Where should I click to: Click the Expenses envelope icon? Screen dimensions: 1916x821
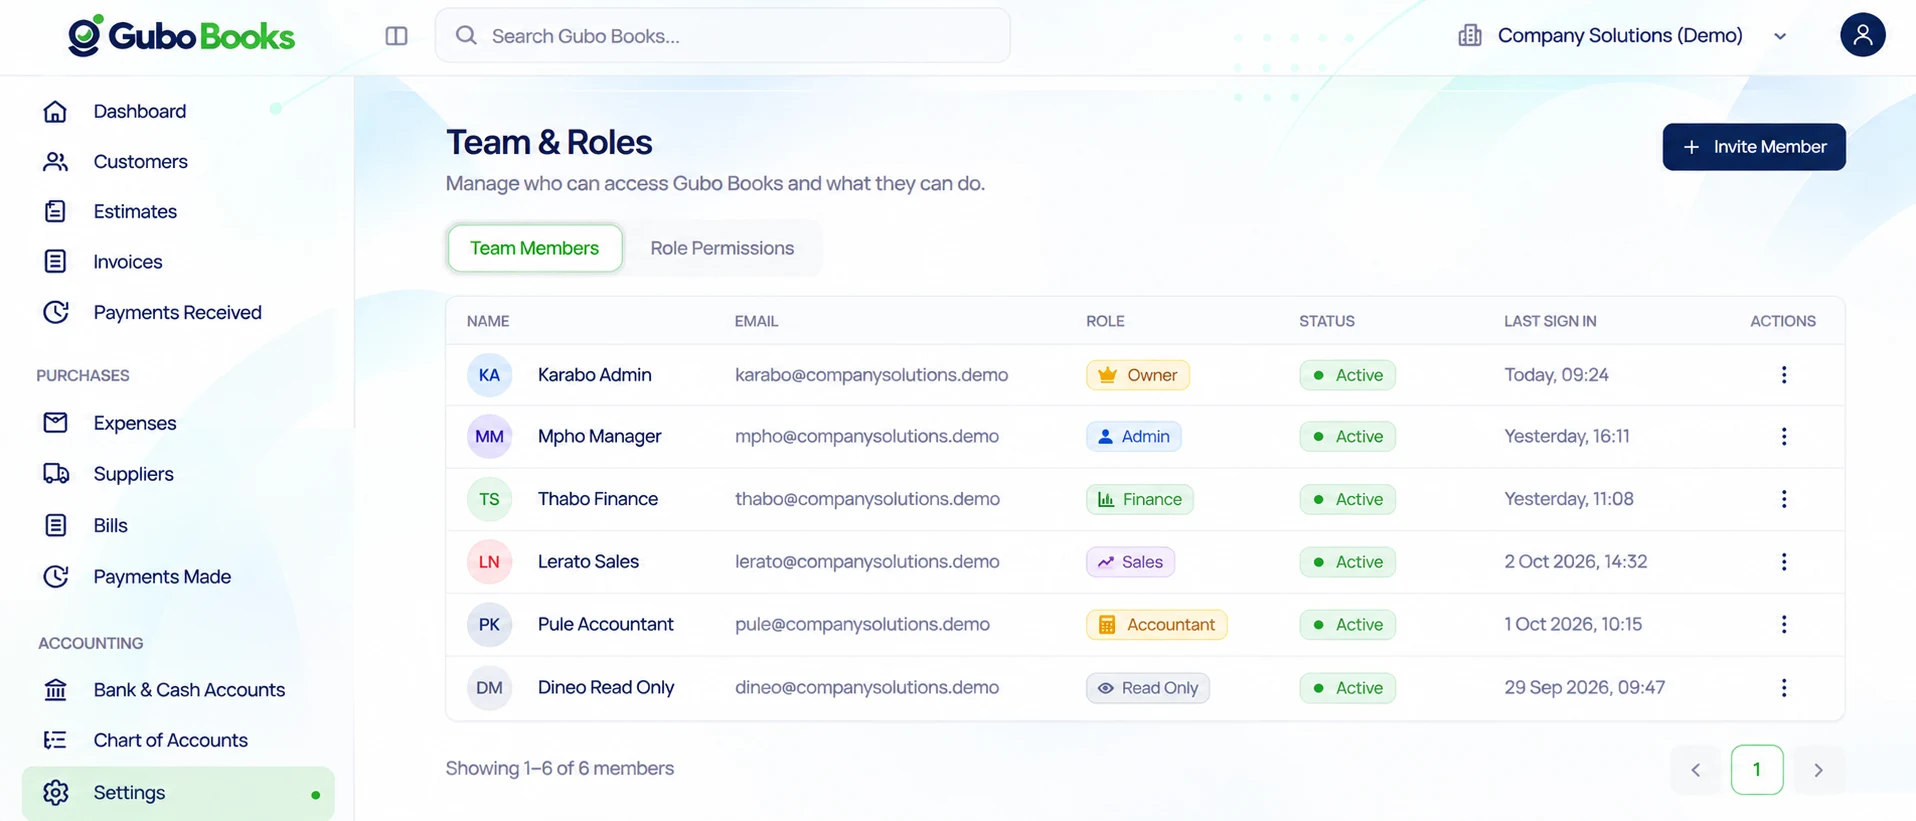point(56,423)
